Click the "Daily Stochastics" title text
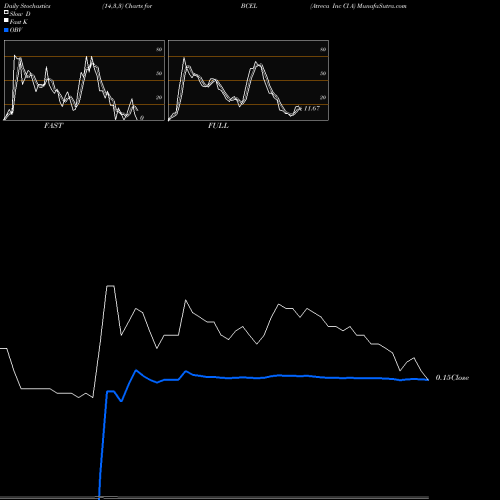500x500 pixels. 27,6
